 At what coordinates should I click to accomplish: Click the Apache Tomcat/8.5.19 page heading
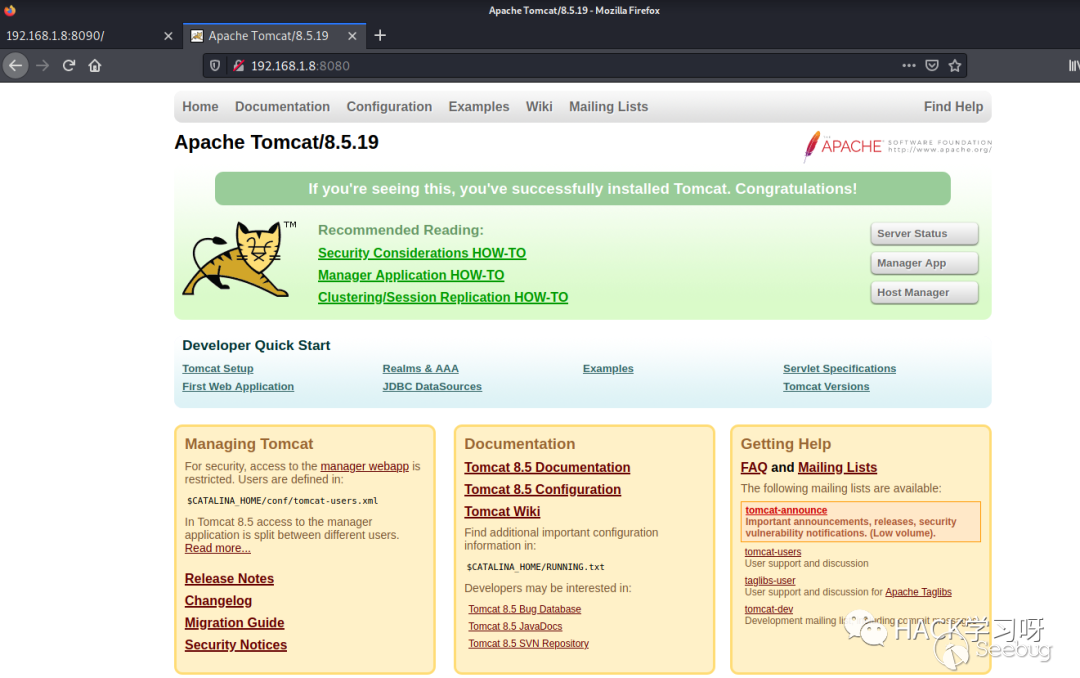[276, 142]
